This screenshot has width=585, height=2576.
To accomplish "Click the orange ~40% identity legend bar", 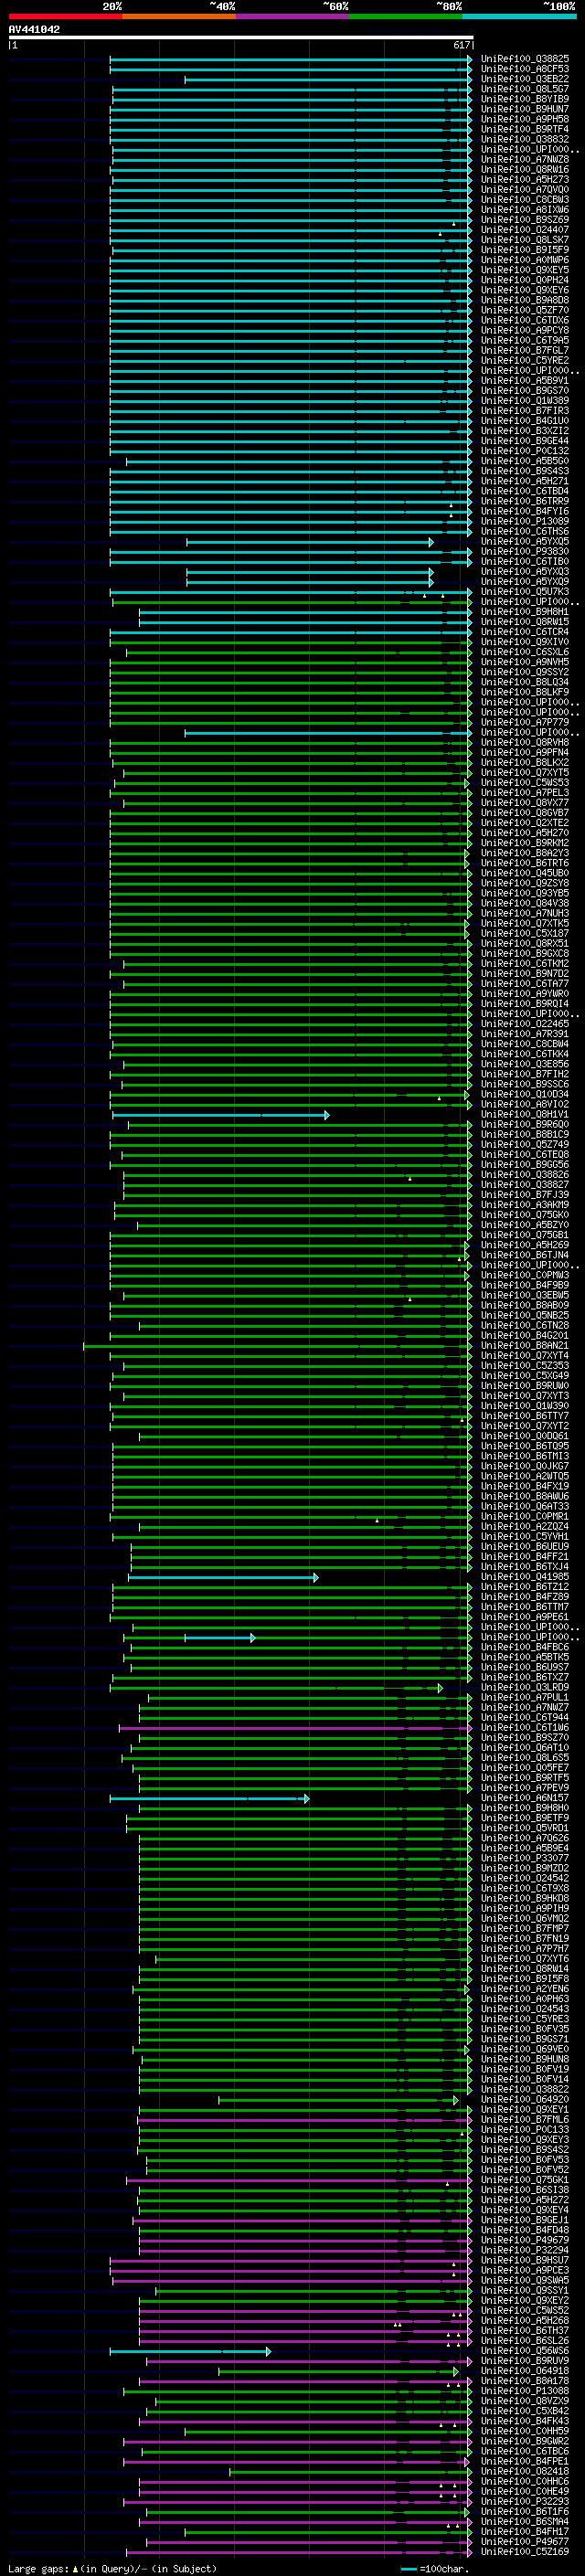I will pos(179,16).
